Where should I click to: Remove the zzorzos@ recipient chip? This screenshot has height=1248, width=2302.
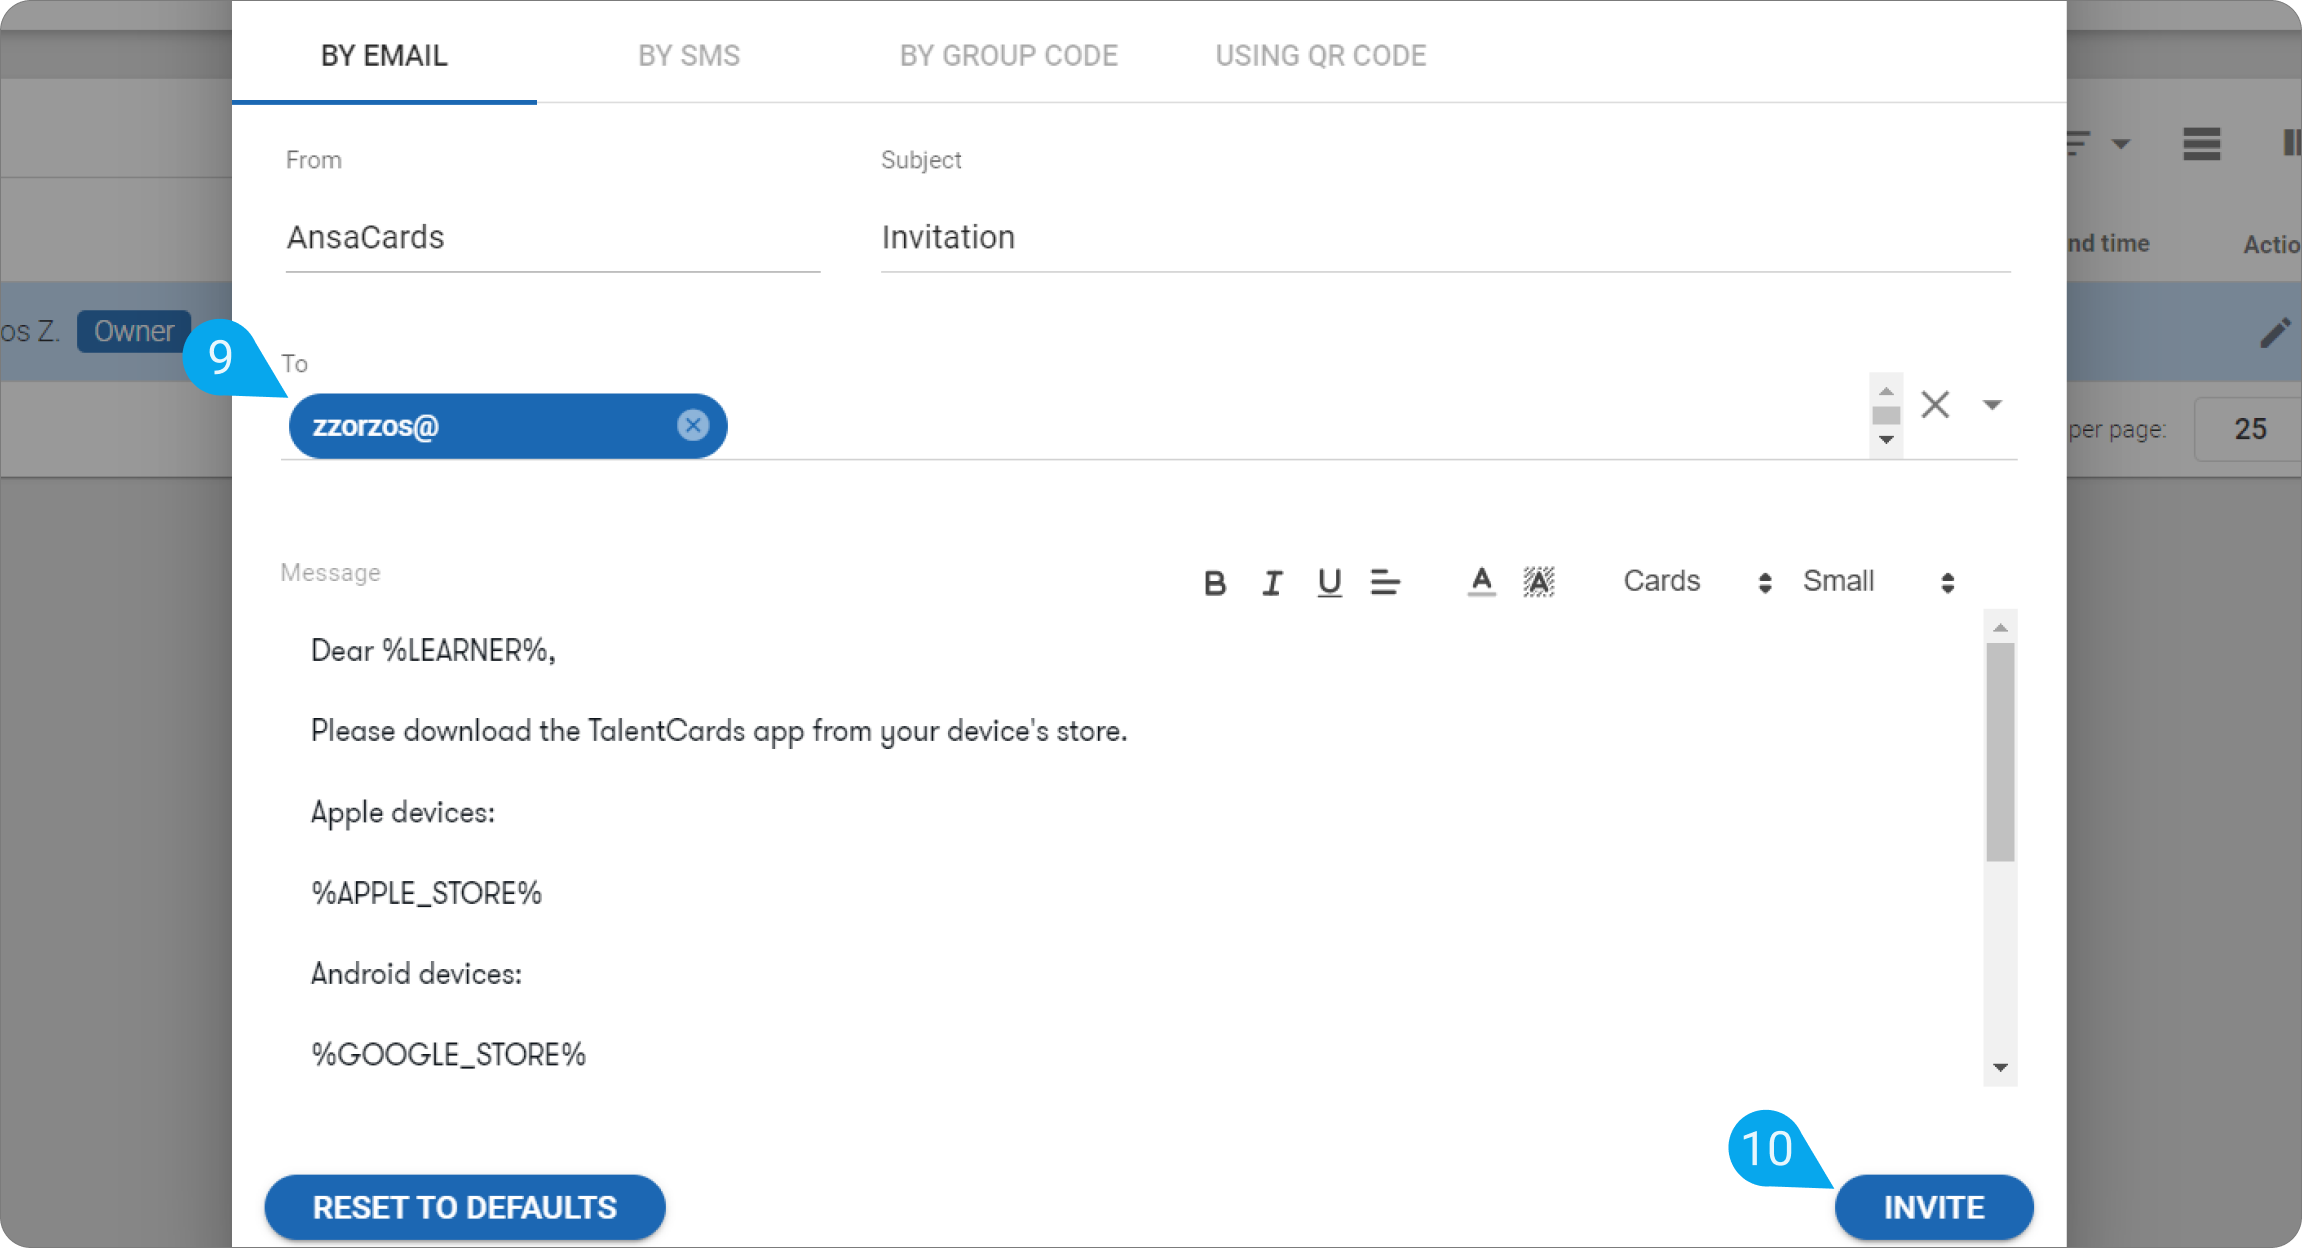pyautogui.click(x=693, y=426)
